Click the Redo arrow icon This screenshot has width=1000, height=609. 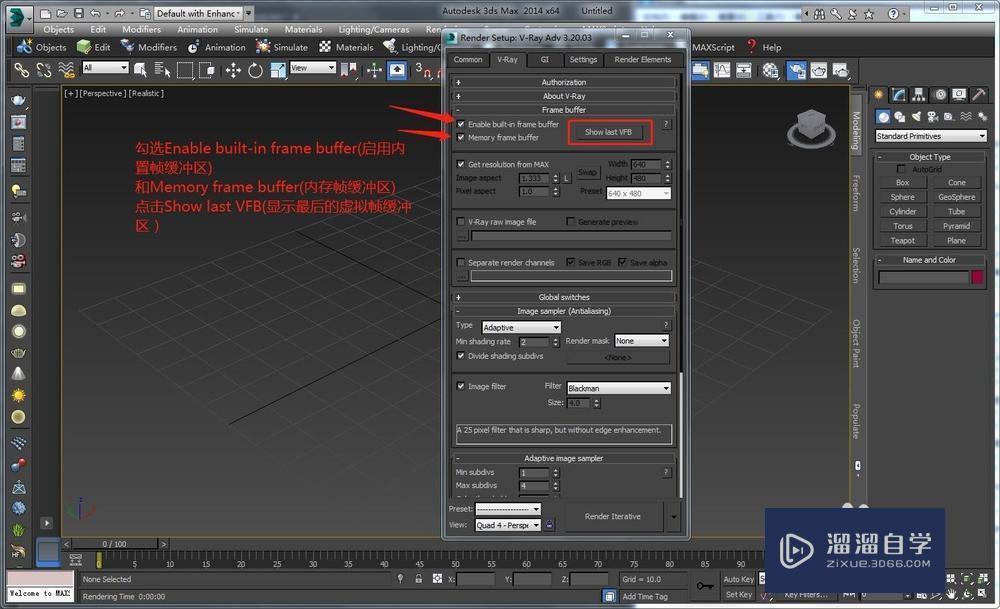tap(119, 13)
